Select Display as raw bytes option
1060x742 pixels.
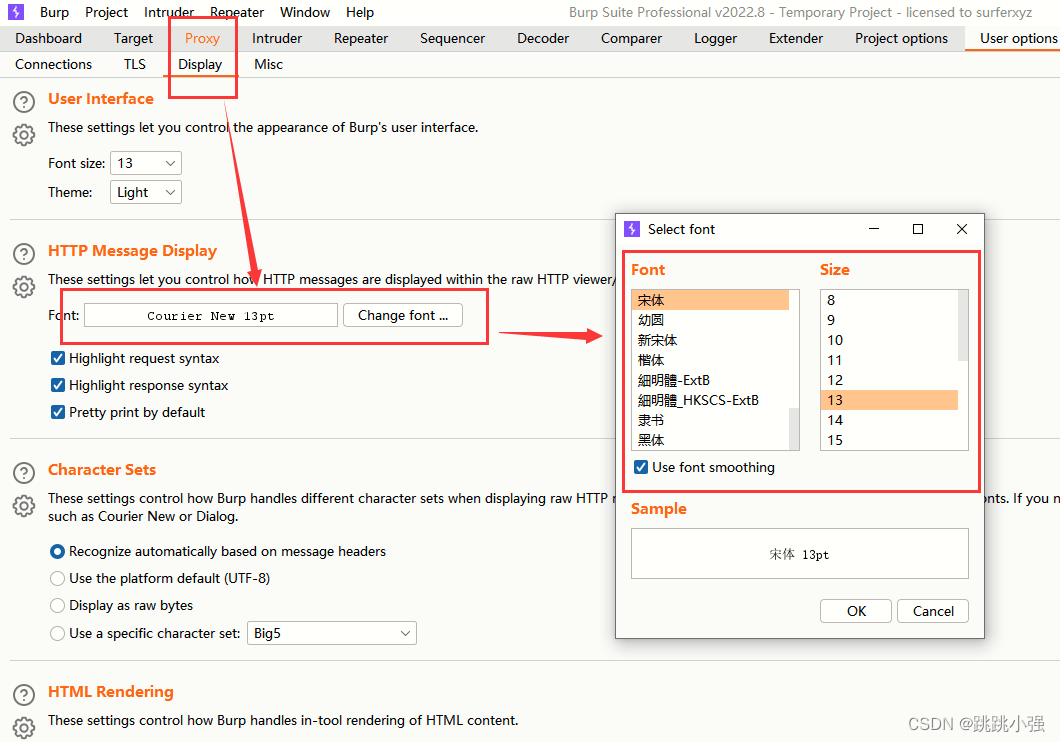pos(57,605)
